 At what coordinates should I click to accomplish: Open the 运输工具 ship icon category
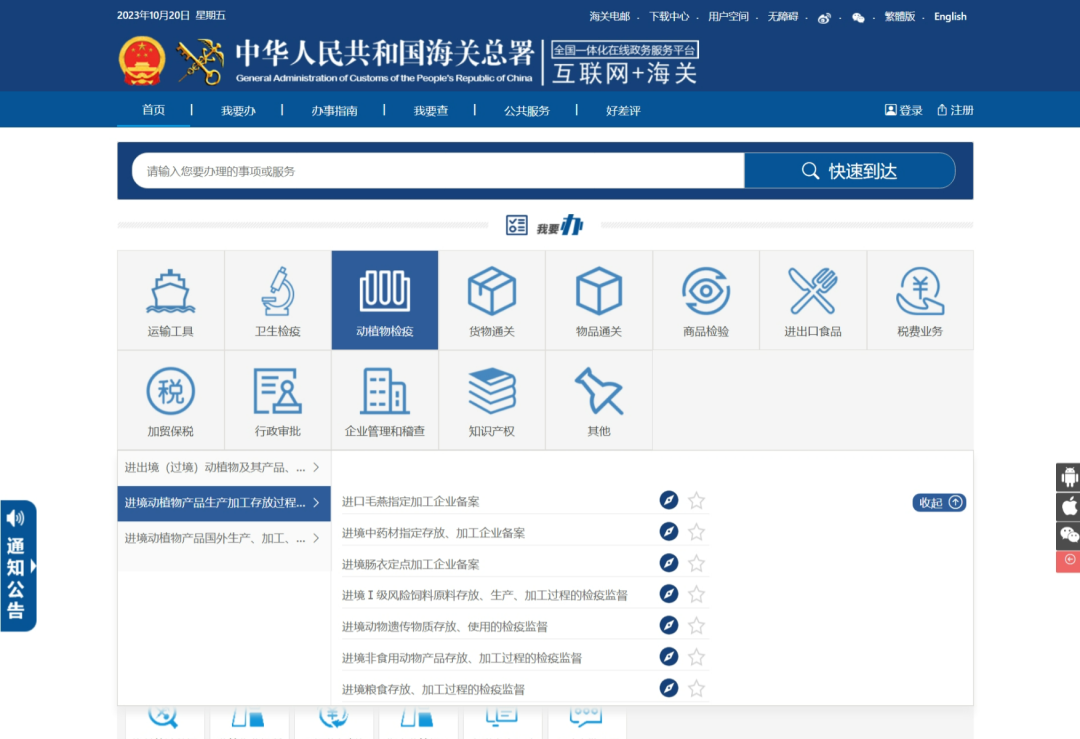tap(170, 299)
